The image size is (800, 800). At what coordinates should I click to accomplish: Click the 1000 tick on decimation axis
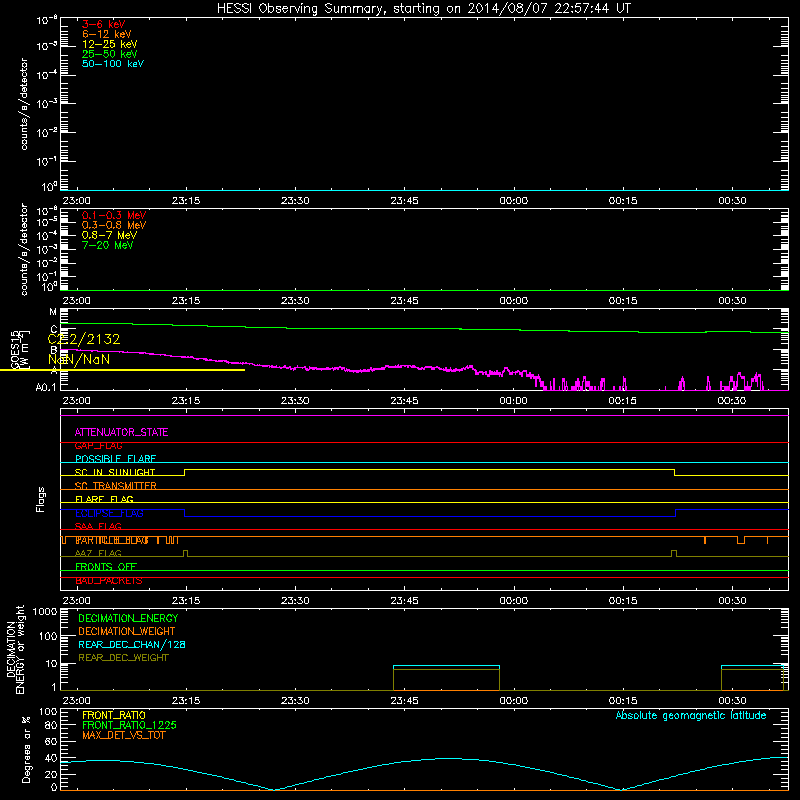[45, 611]
